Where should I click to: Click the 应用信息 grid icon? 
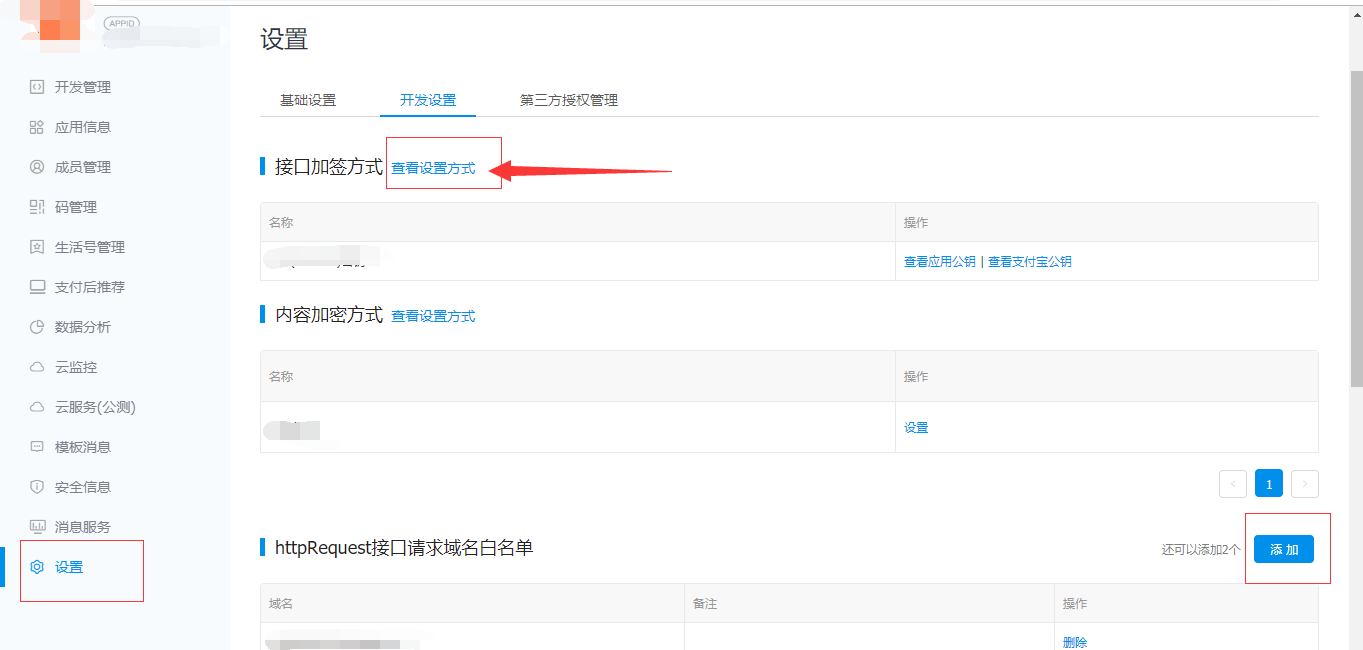click(37, 127)
